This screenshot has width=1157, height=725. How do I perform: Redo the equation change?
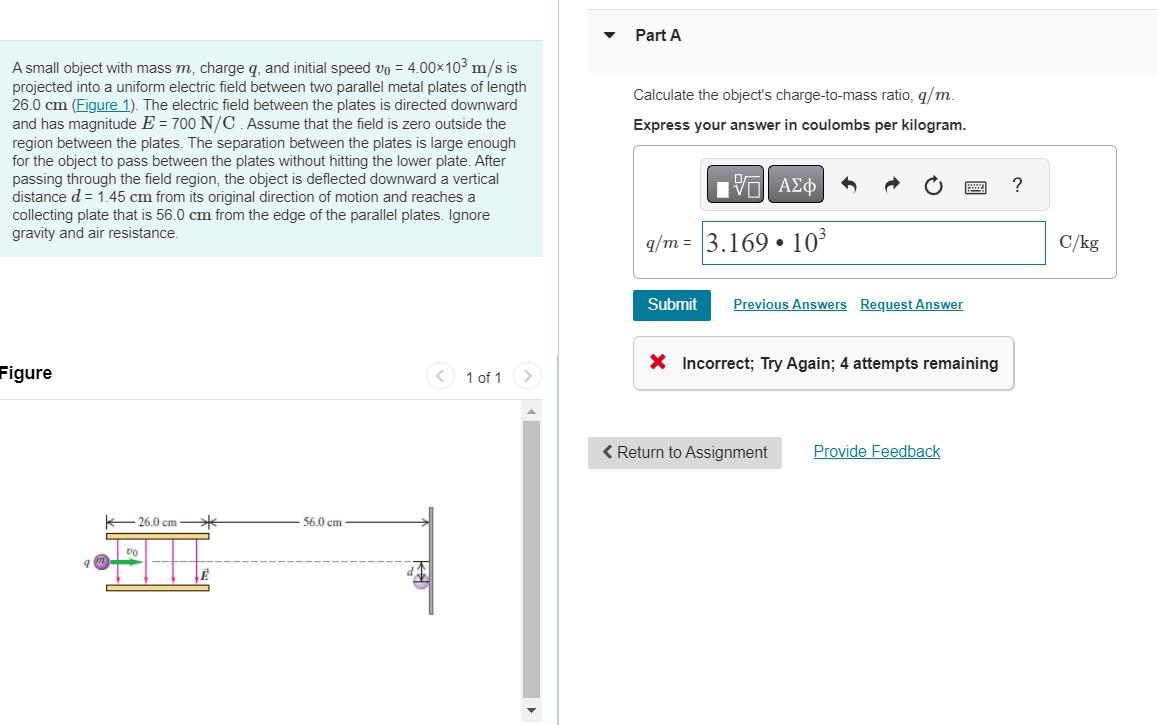pyautogui.click(x=891, y=184)
